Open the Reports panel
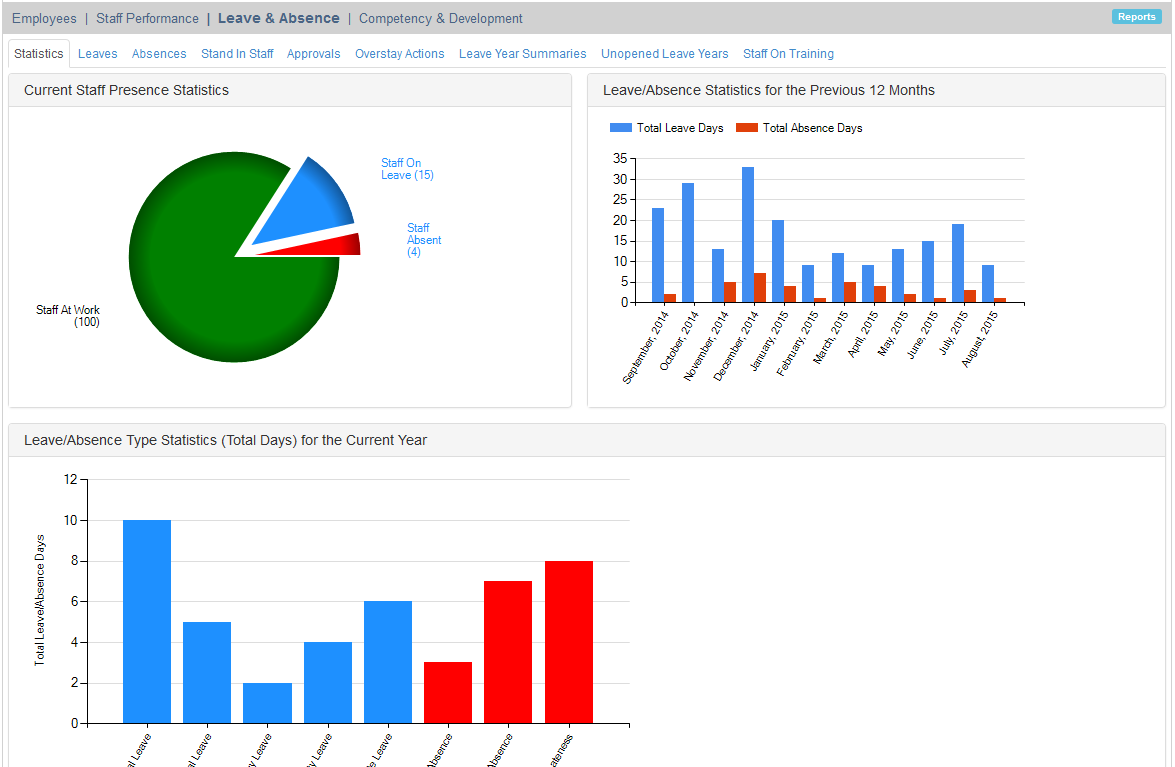The height and width of the screenshot is (767, 1175). pyautogui.click(x=1136, y=16)
